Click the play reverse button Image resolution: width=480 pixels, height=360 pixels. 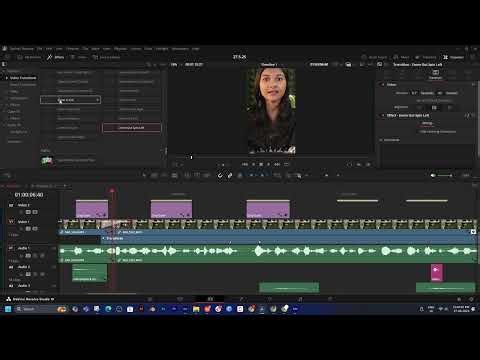253,164
